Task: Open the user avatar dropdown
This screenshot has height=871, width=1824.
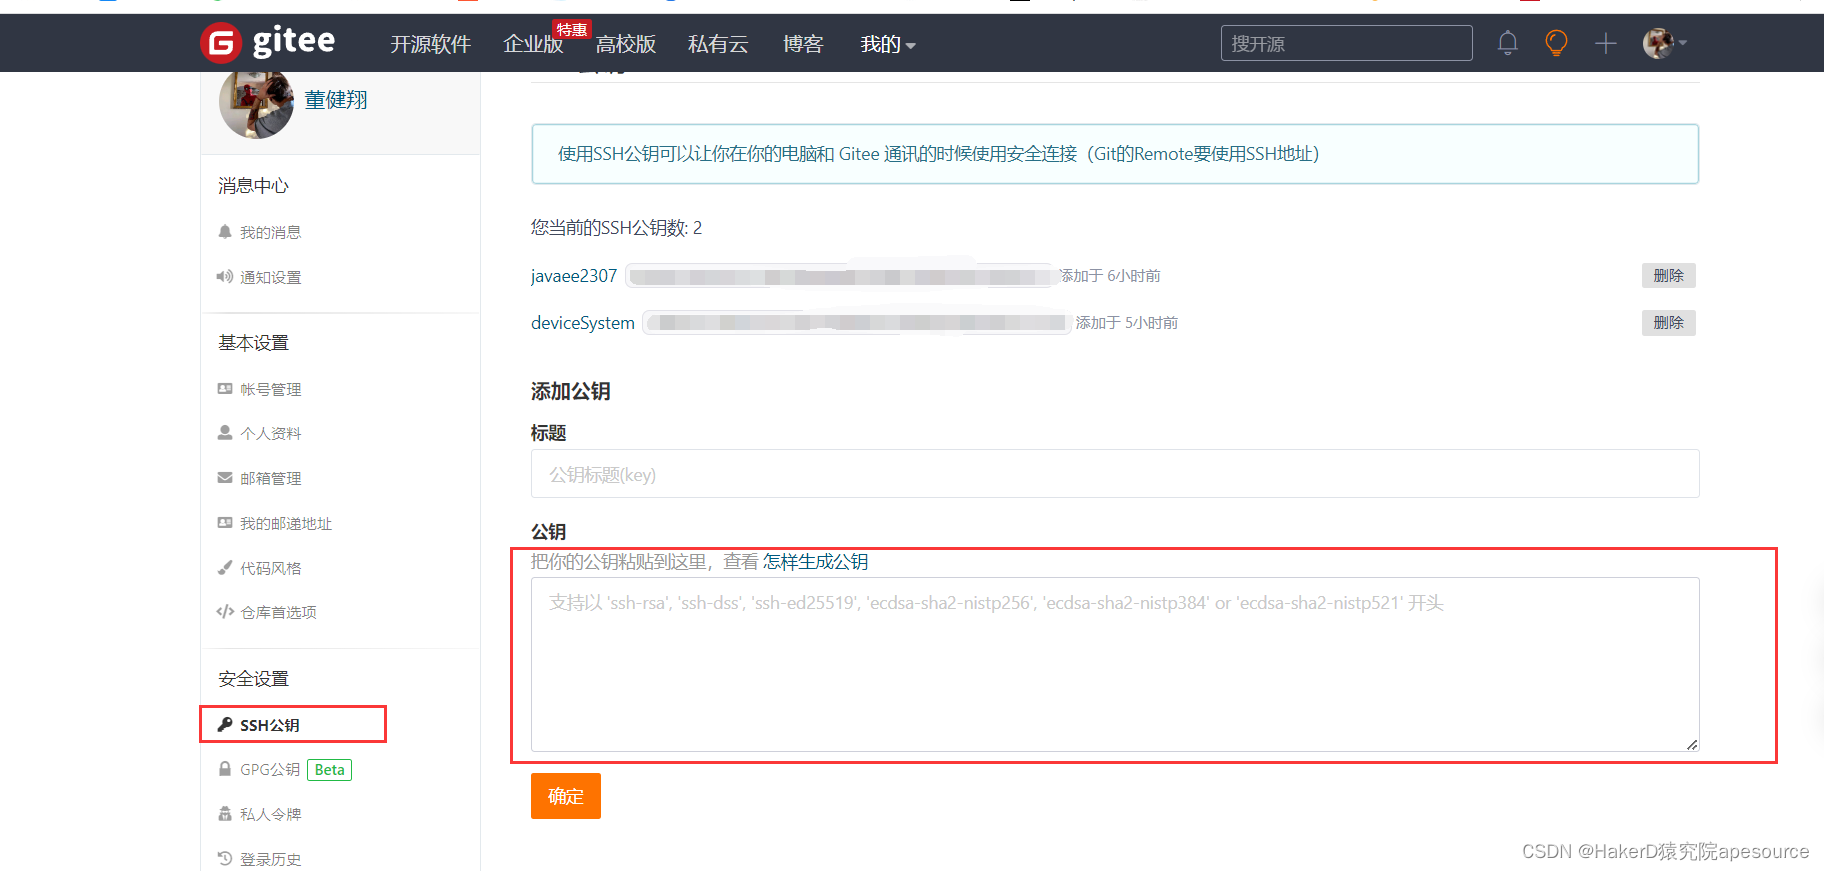Action: point(1664,43)
